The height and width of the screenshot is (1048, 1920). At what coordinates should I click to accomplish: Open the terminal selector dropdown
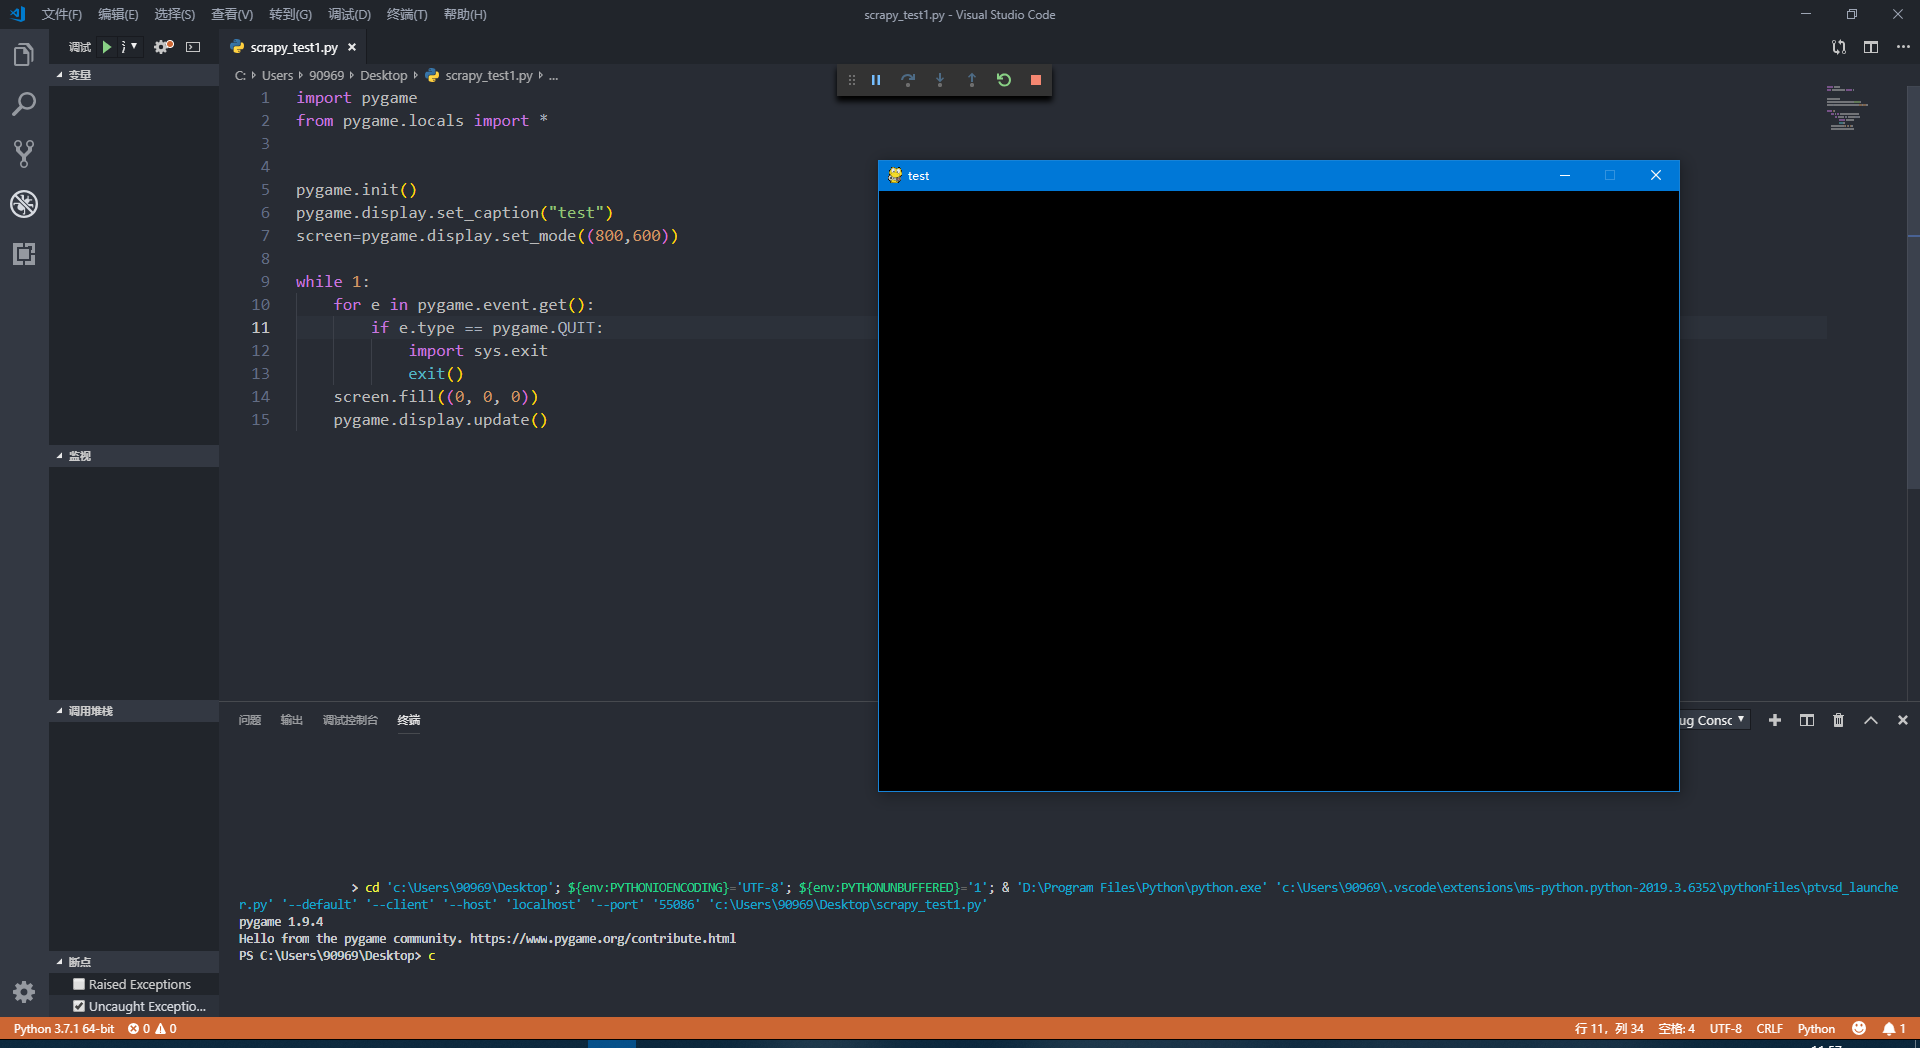click(1714, 720)
